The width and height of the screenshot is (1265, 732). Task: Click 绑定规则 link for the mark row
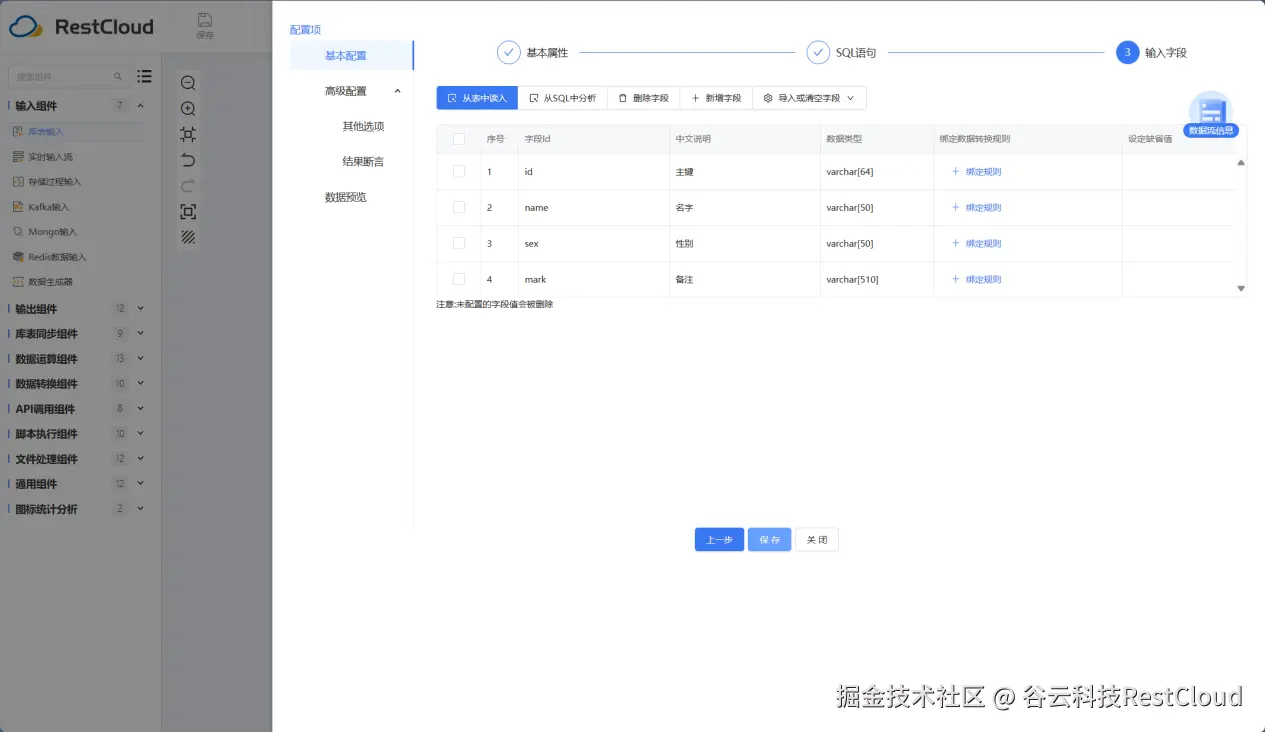pyautogui.click(x=976, y=280)
